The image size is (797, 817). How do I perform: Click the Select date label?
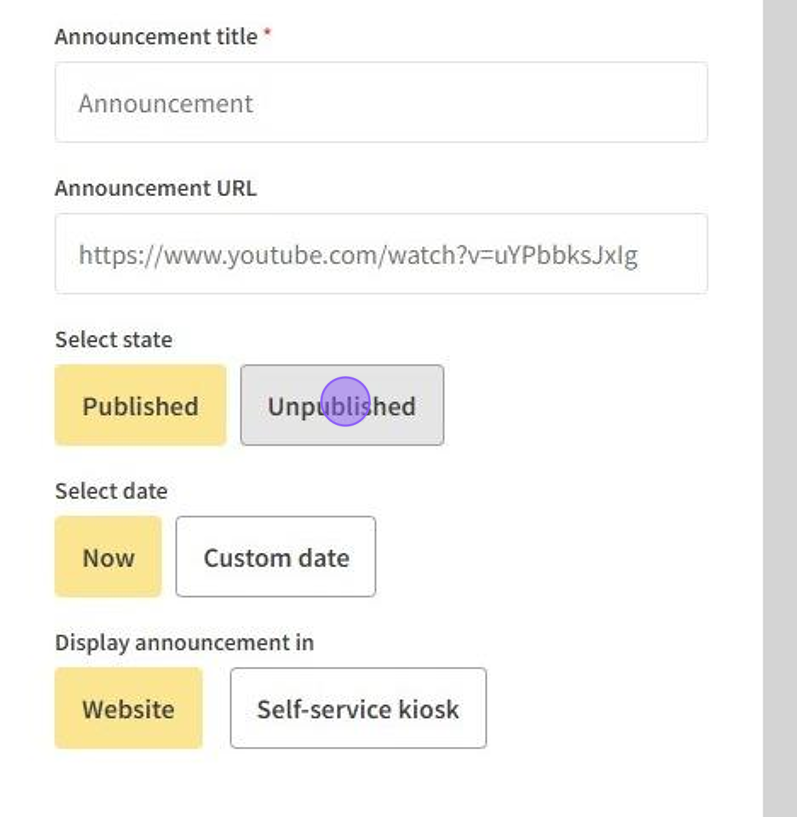(111, 491)
